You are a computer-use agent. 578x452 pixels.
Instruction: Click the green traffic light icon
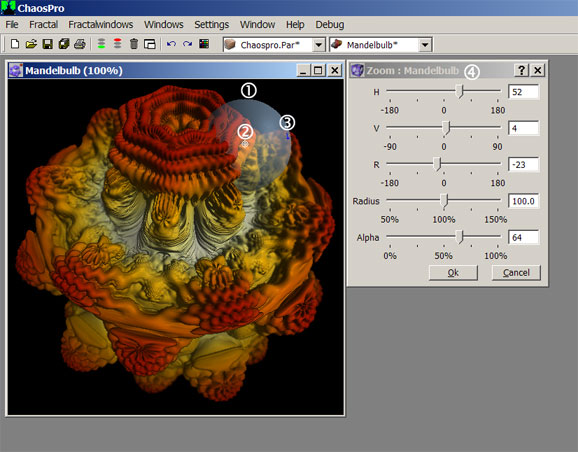point(101,44)
